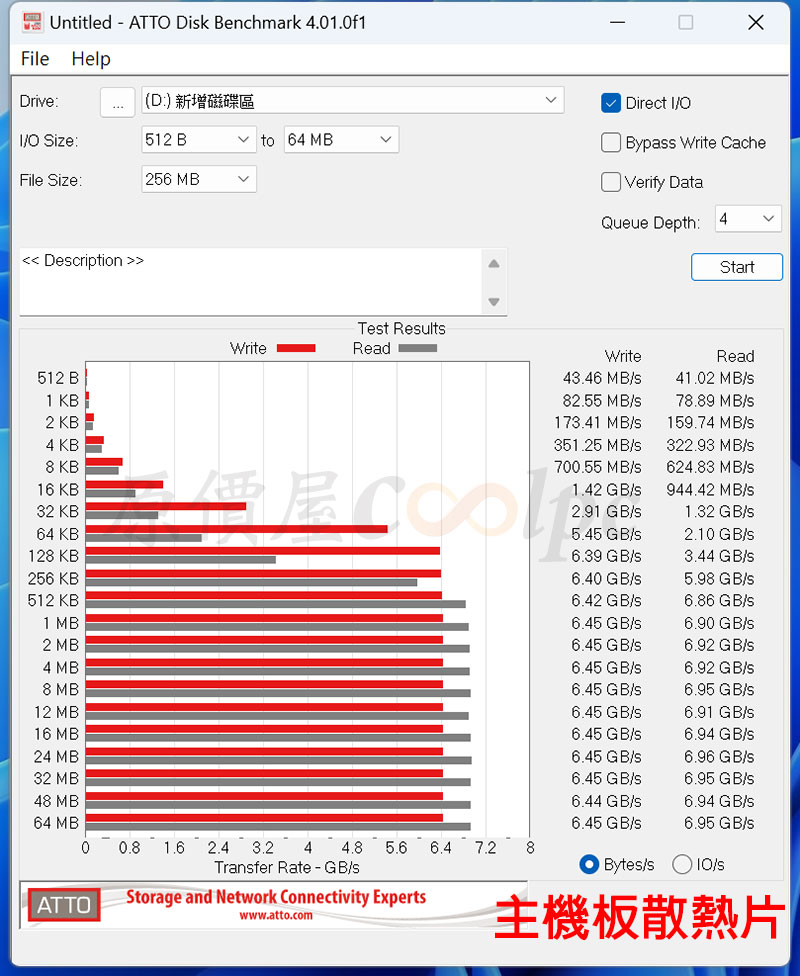Image resolution: width=800 pixels, height=976 pixels.
Task: Click inside the Description text box
Action: click(251, 282)
